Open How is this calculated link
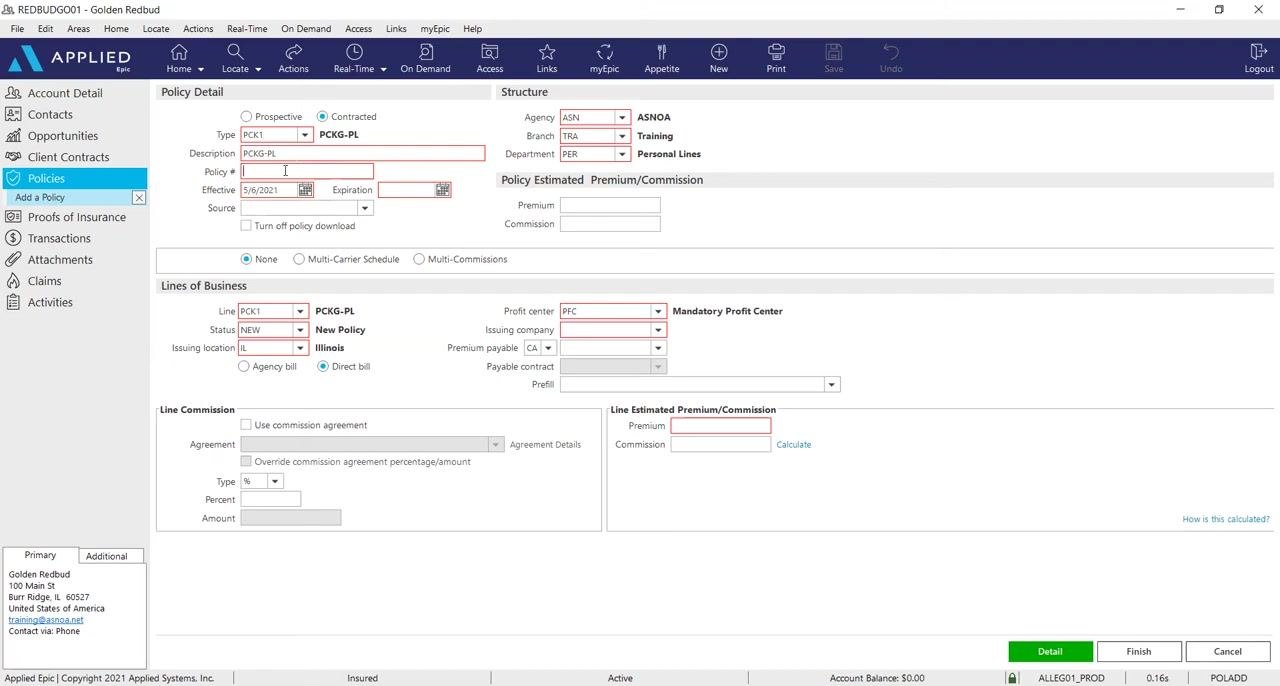 pyautogui.click(x=1226, y=519)
